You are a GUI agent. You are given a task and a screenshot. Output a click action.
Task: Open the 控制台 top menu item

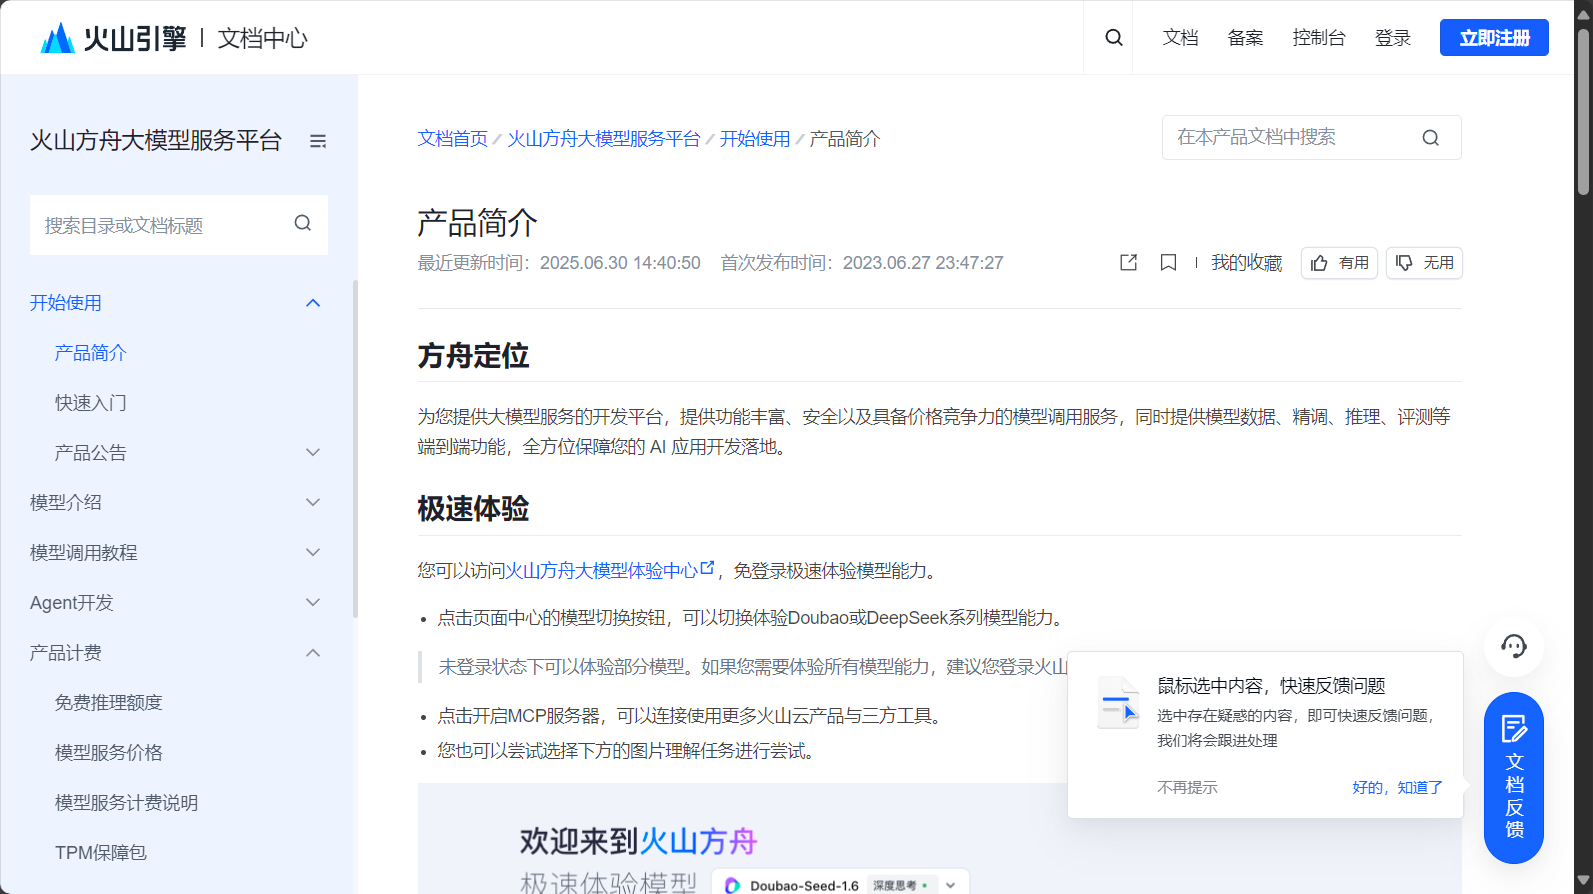(1319, 38)
